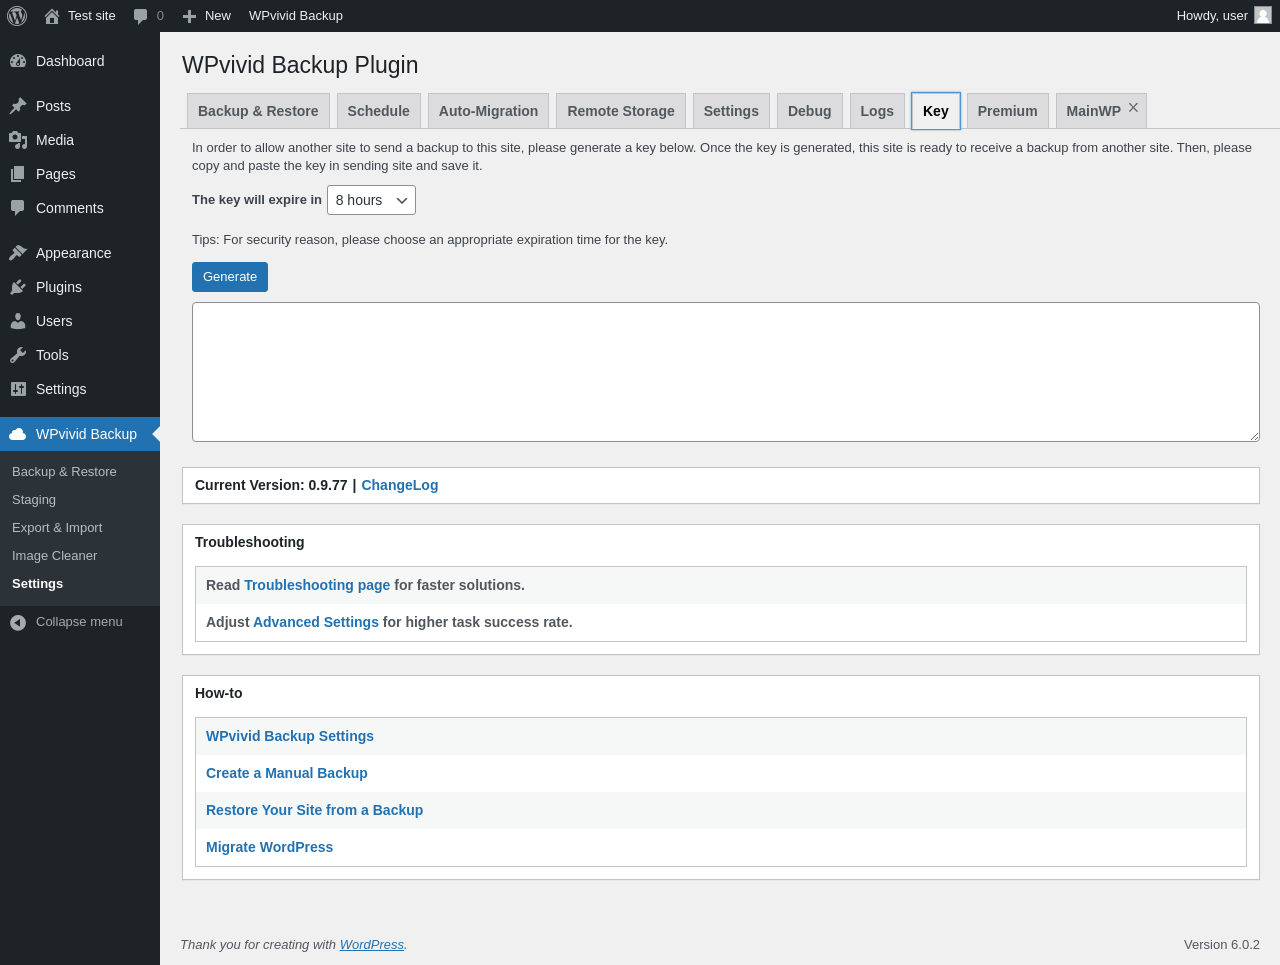
Task: Open Export & Import submenu item
Action: (x=80, y=528)
